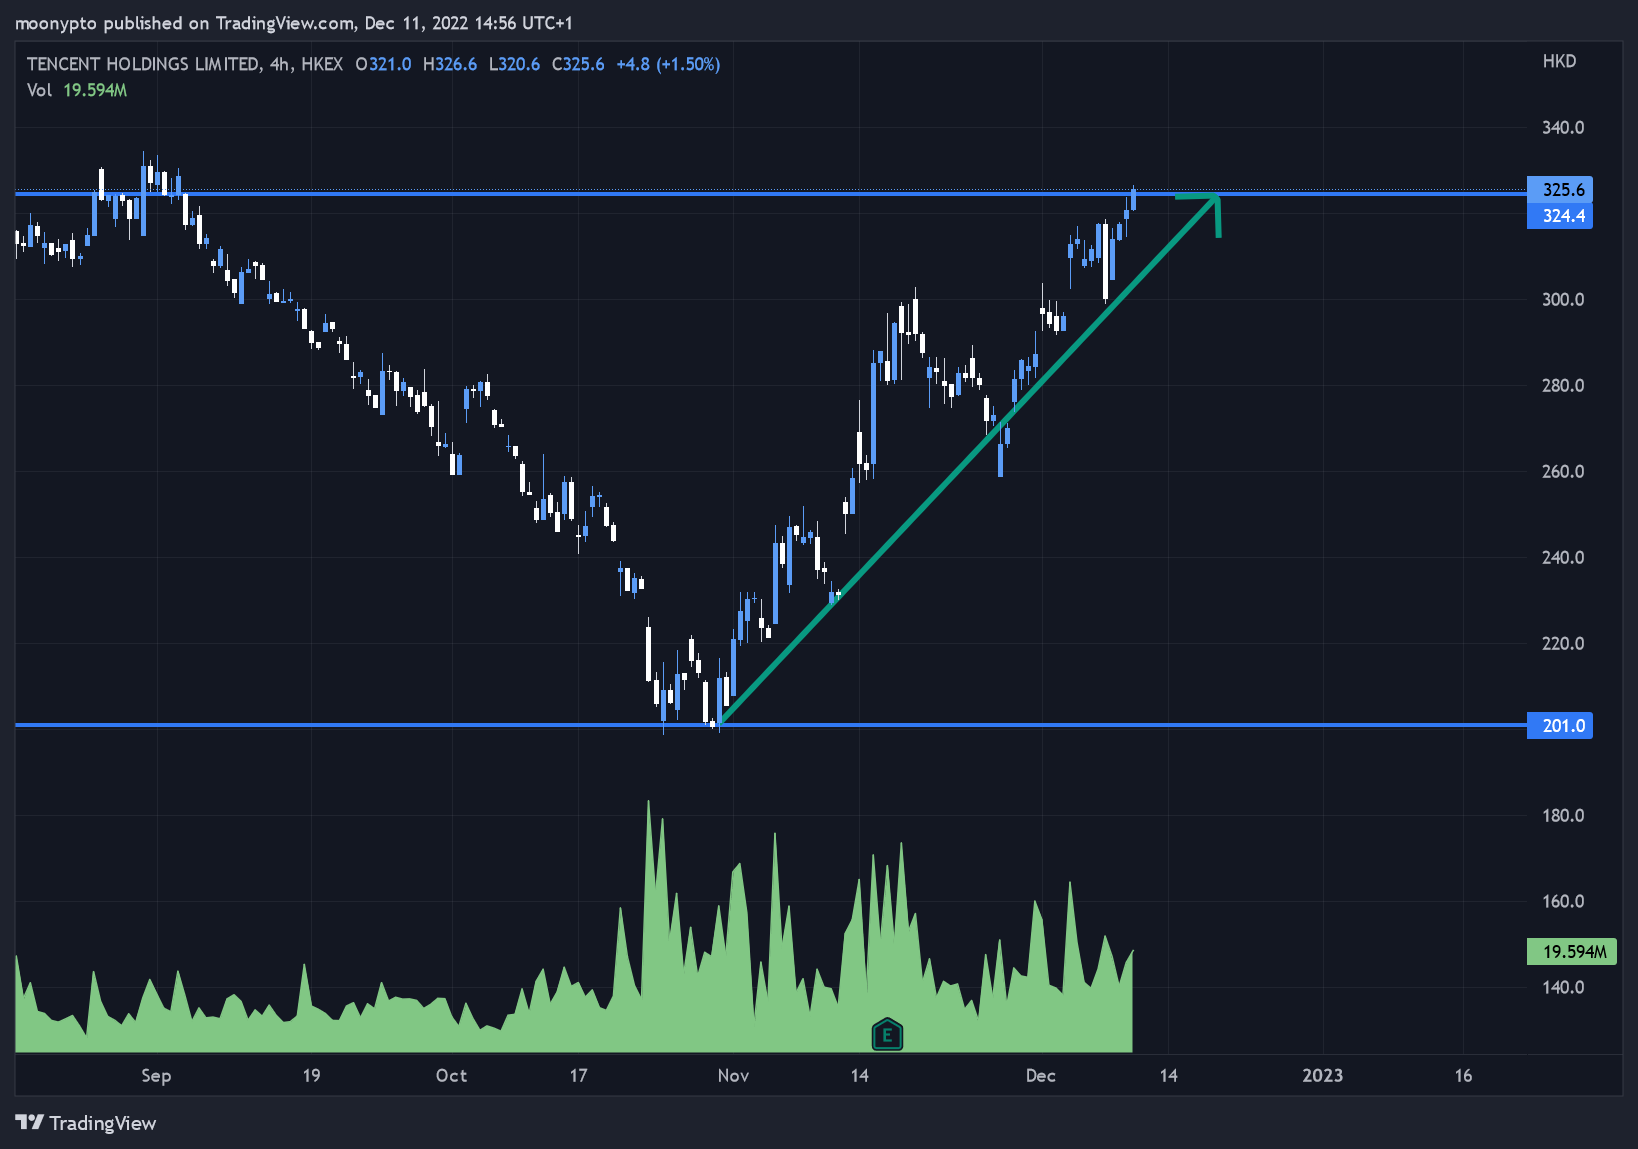Click the close price value C325.6
The image size is (1638, 1149).
(x=578, y=64)
